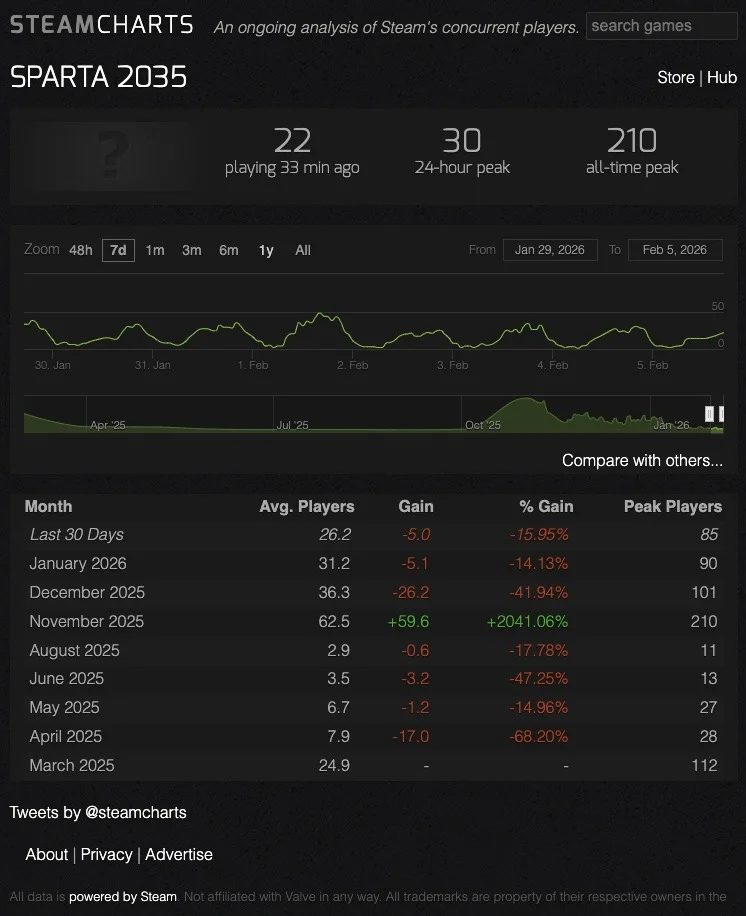Open the Hub link
The height and width of the screenshot is (916, 746).
point(722,77)
